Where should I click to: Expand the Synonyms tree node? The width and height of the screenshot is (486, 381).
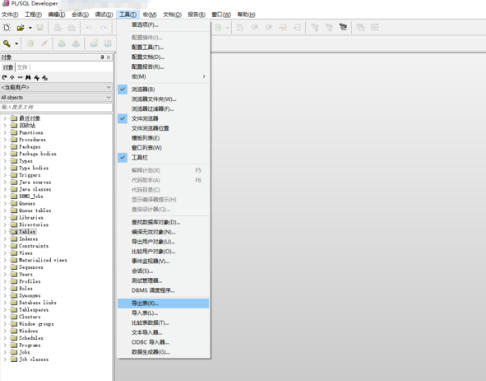(x=5, y=295)
